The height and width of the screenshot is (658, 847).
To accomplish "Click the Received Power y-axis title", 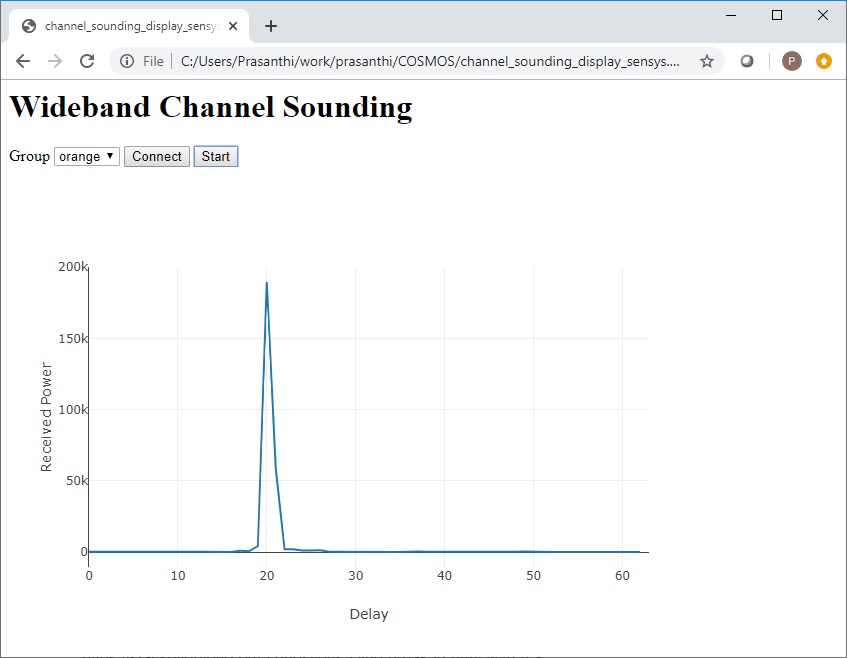I will coord(46,417).
